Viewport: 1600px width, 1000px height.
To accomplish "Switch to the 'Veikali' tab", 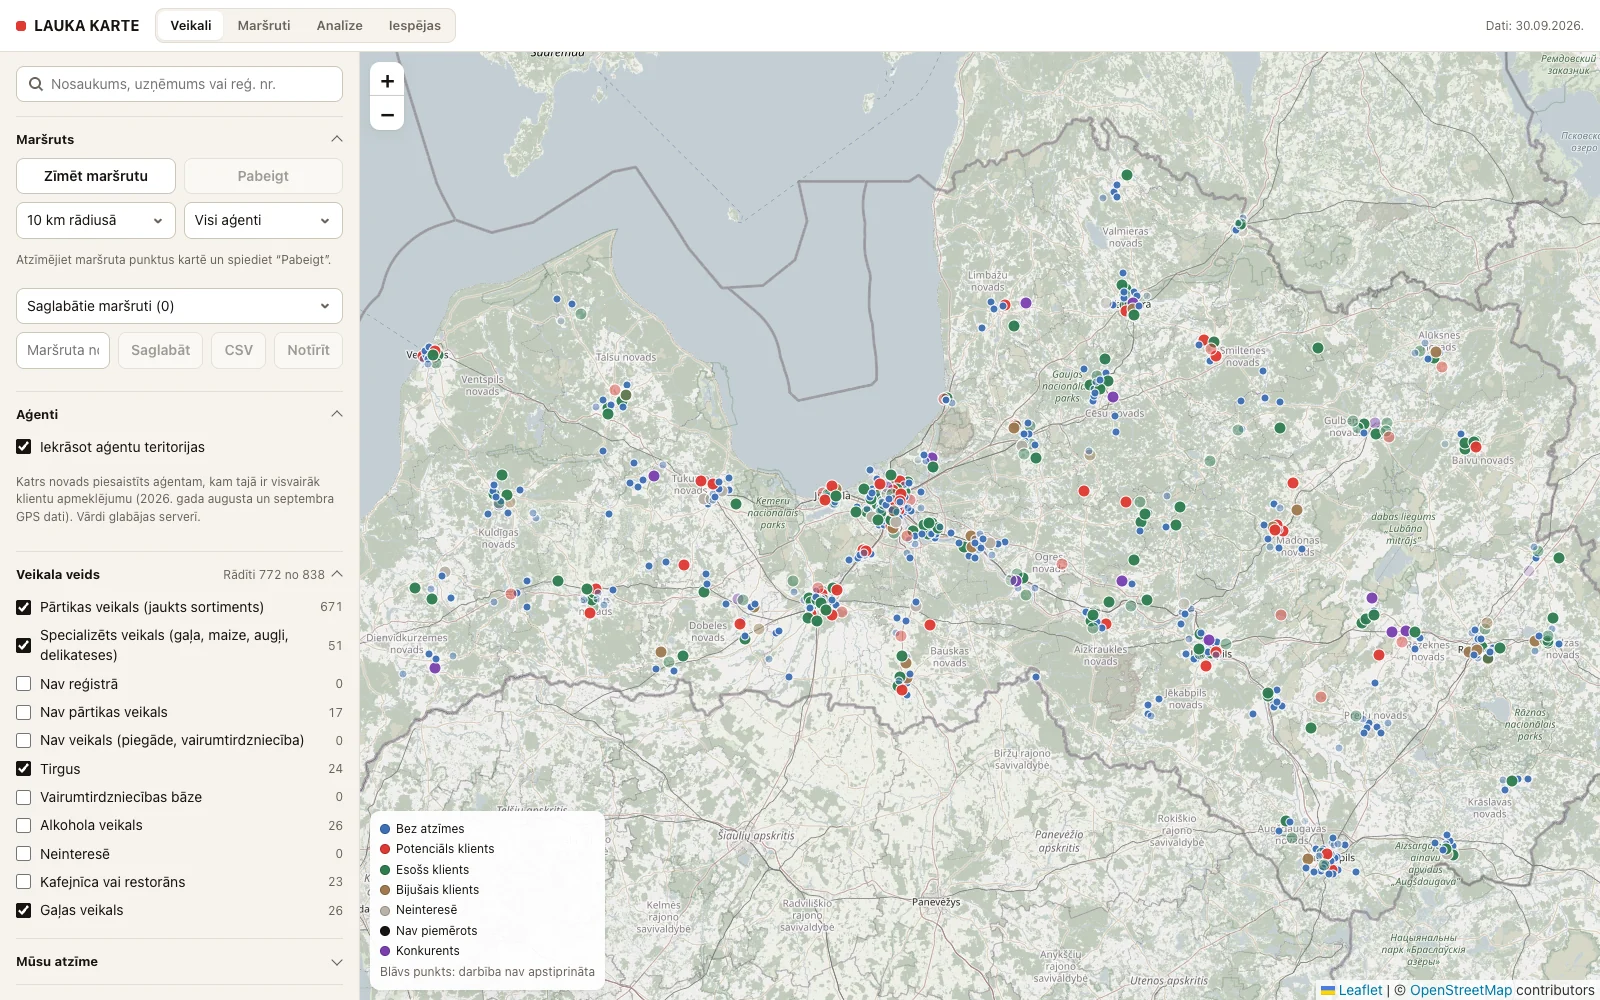I will click(191, 26).
